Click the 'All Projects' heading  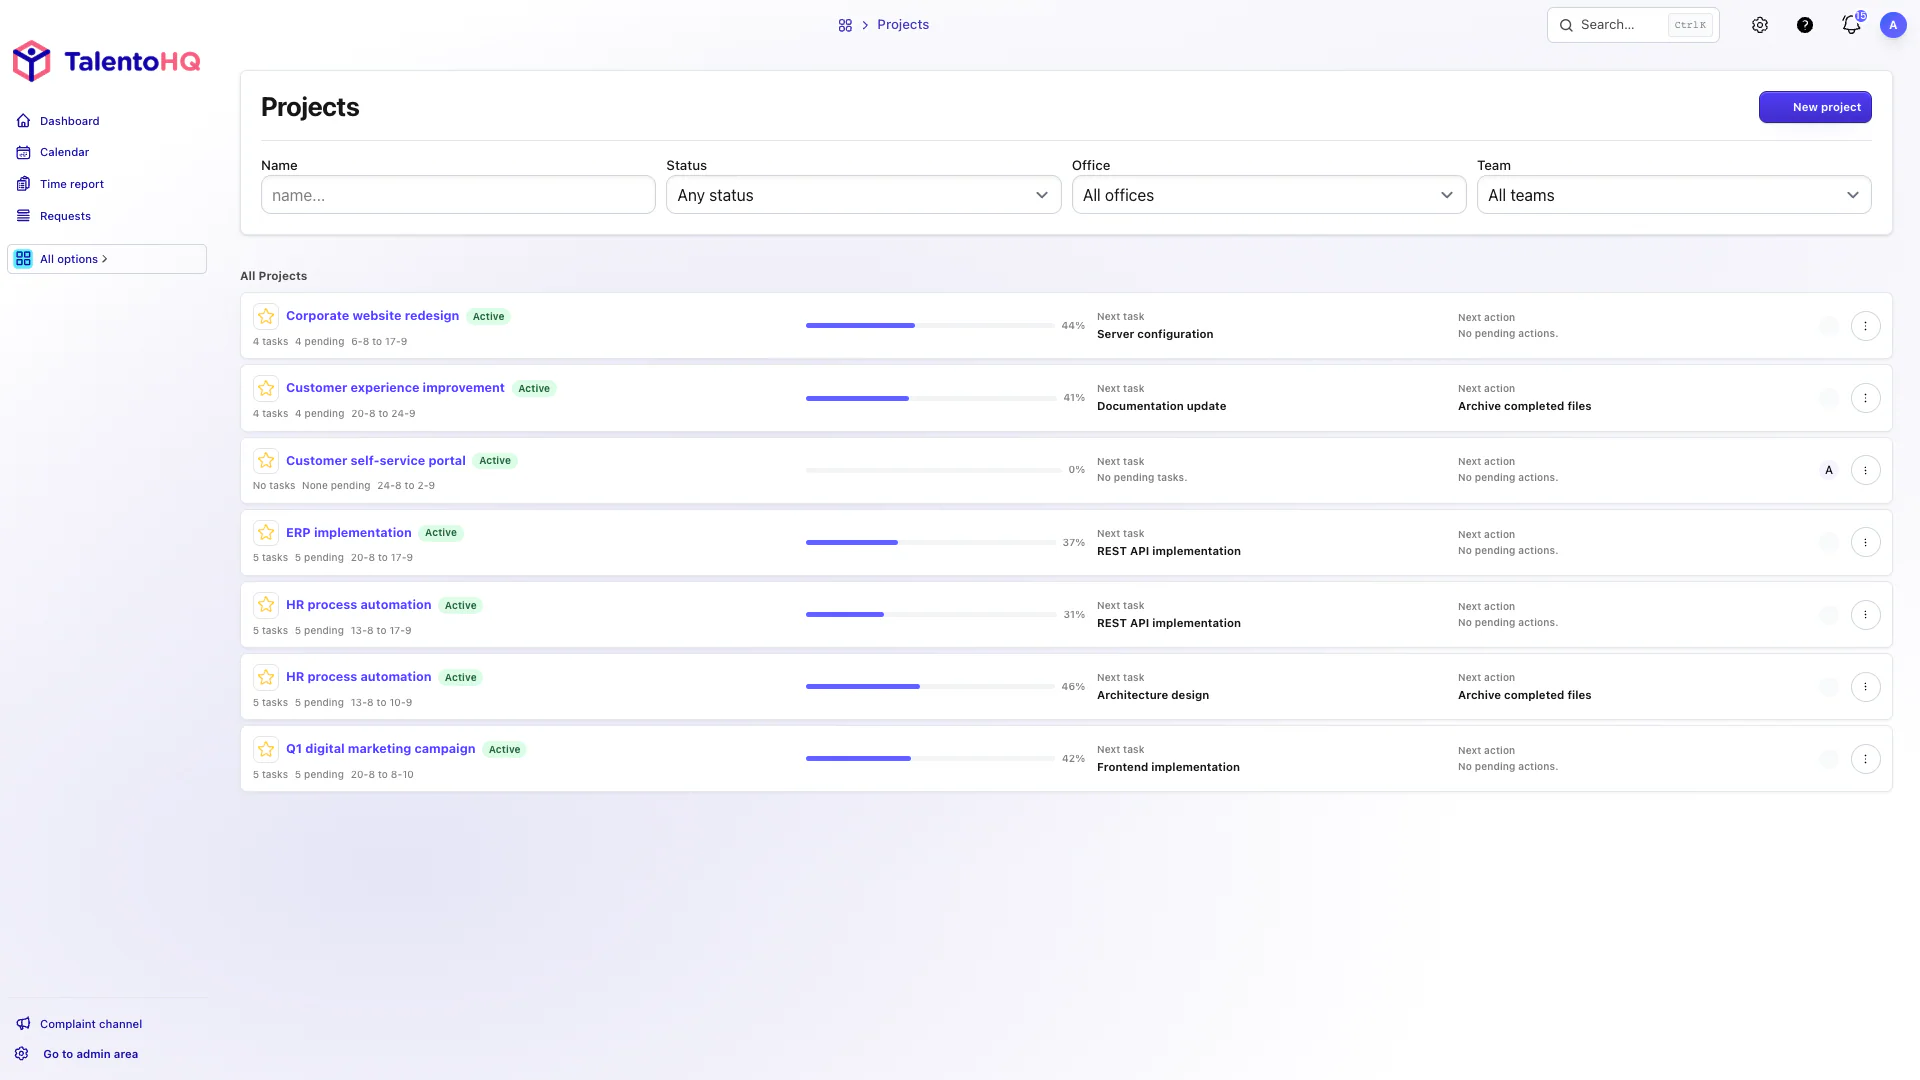(273, 276)
